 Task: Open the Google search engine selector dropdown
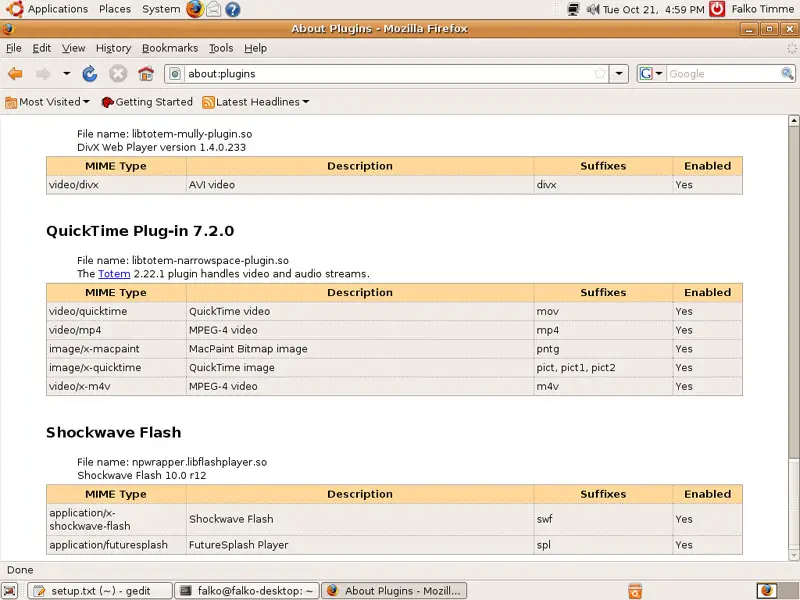(651, 74)
